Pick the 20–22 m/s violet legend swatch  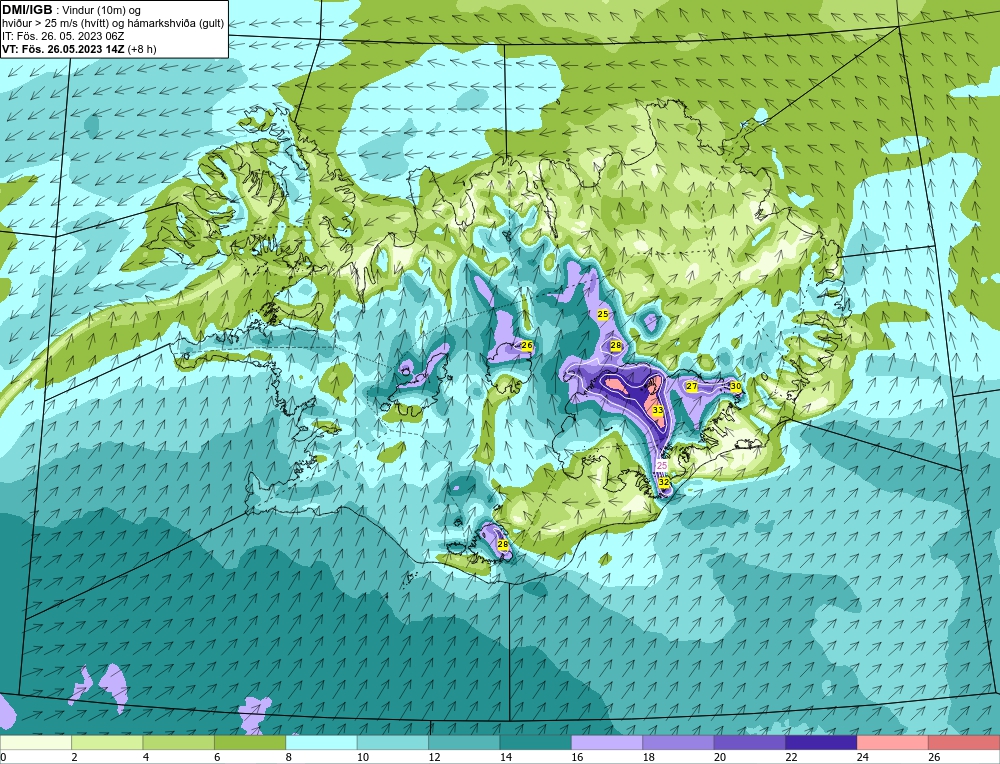750,742
